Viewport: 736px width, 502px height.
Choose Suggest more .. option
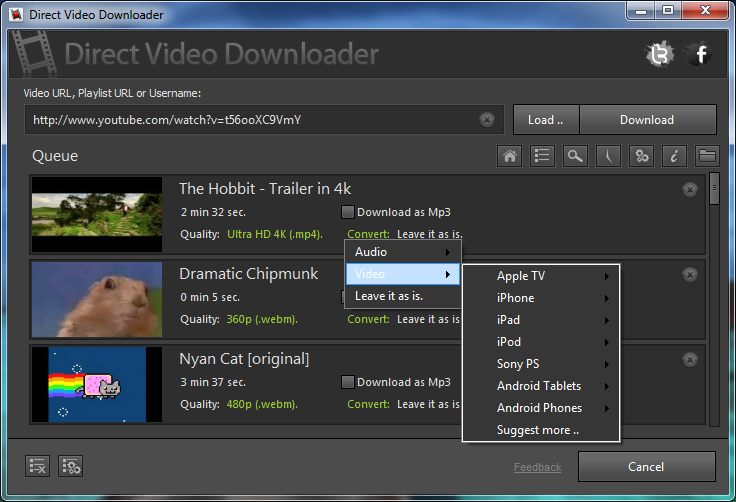(x=541, y=430)
